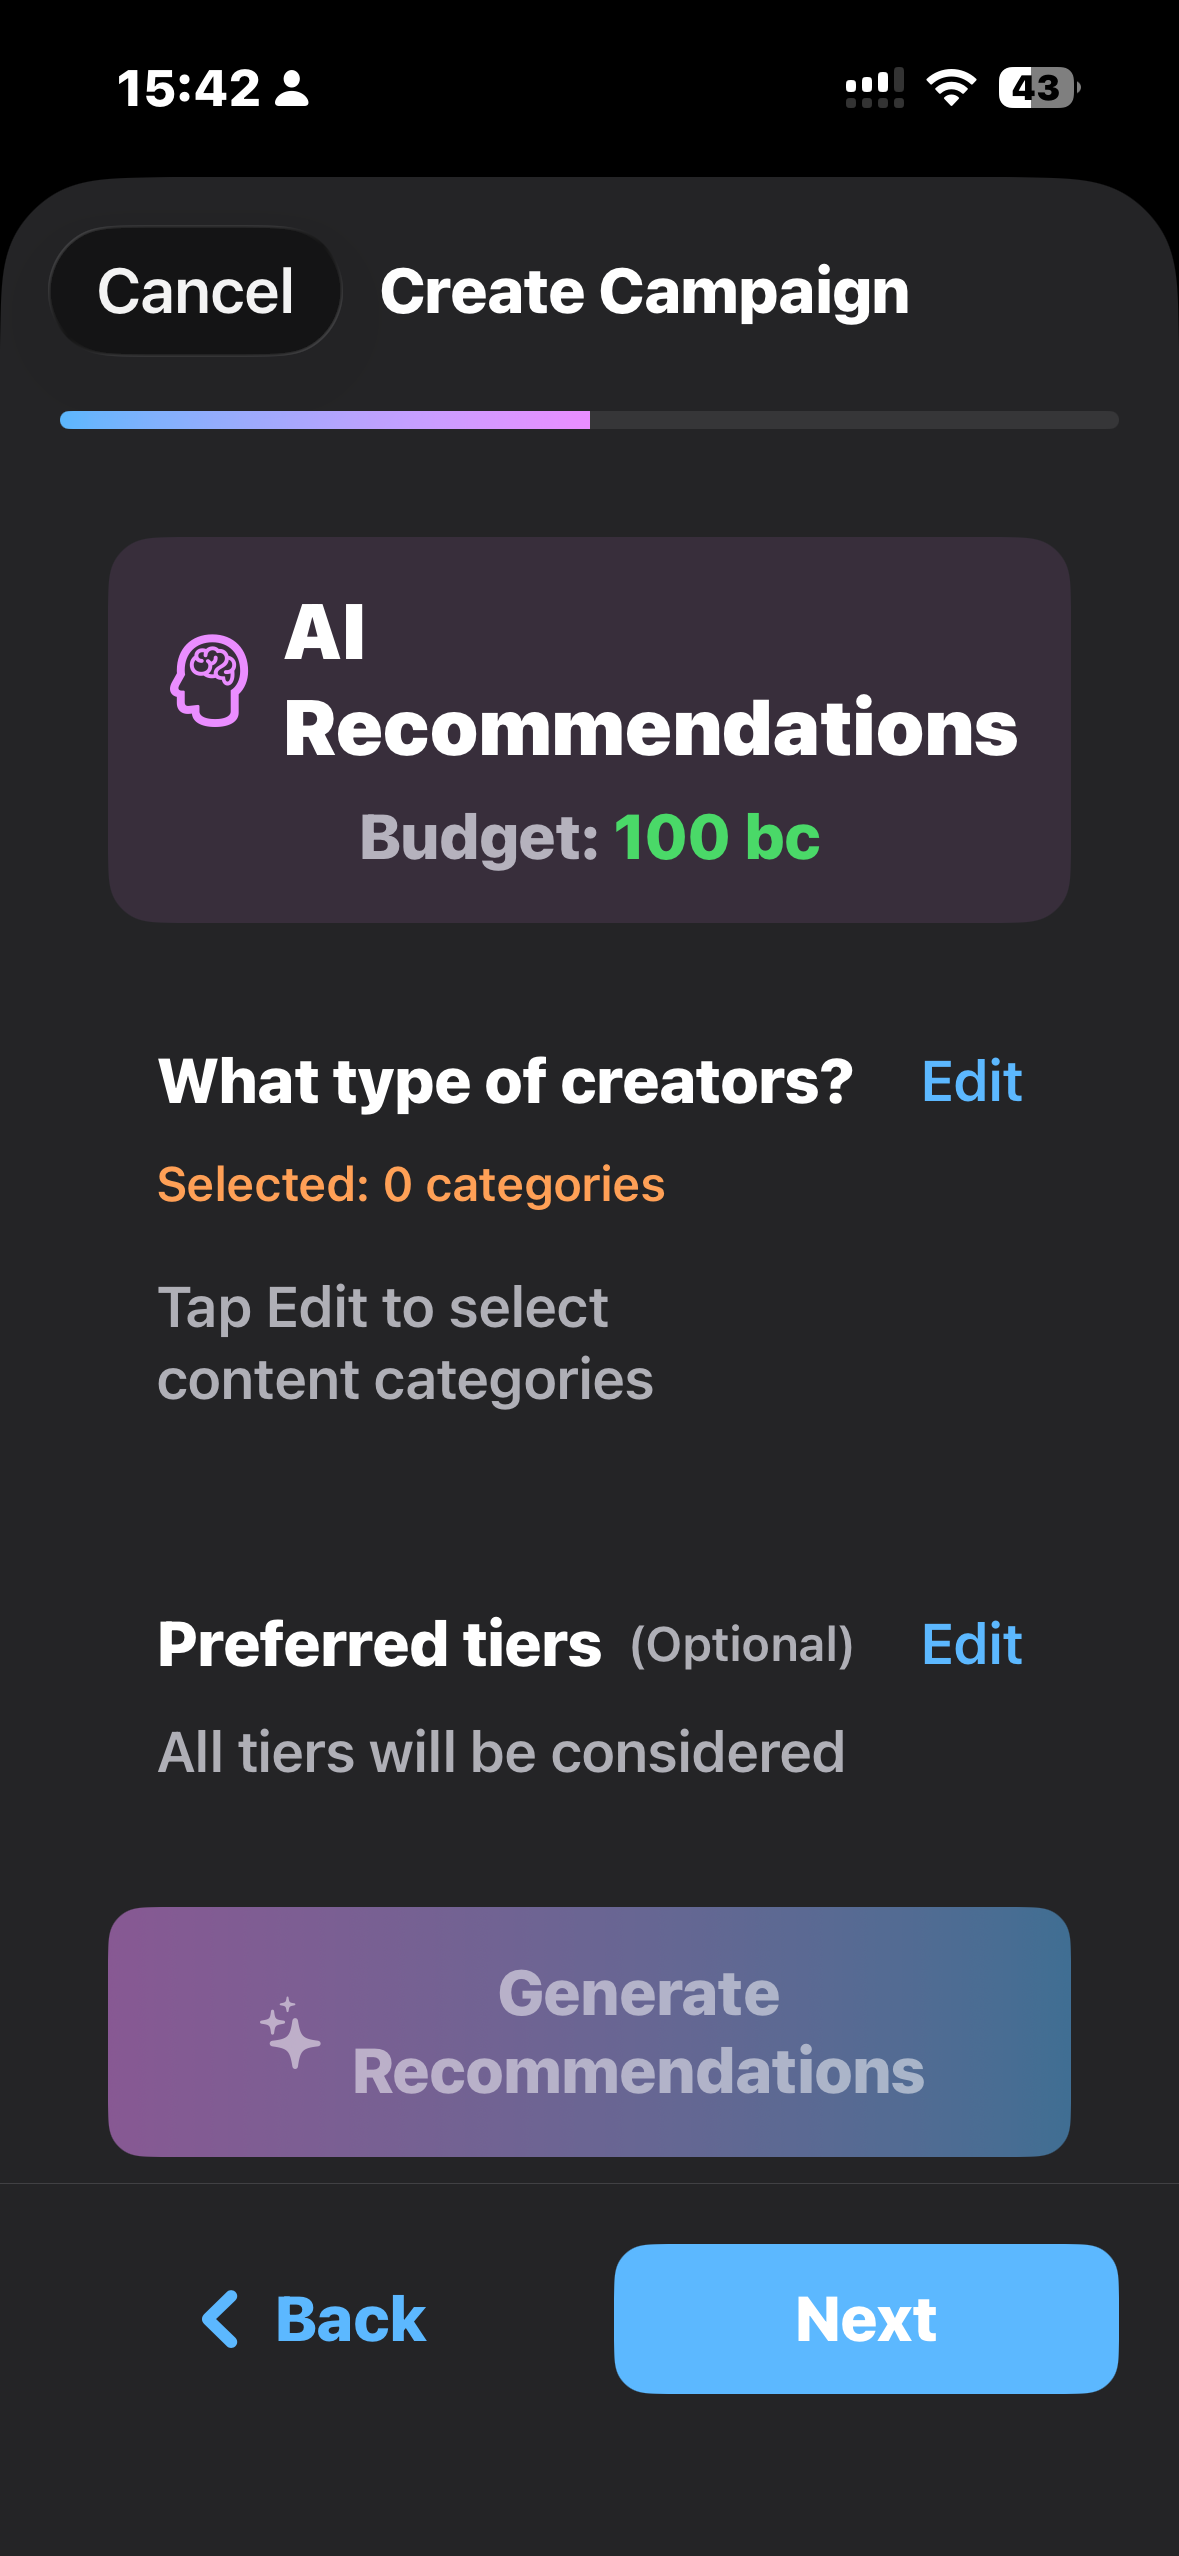Click the sparkles icon on Generate button
The width and height of the screenshot is (1179, 2556).
tap(290, 2032)
